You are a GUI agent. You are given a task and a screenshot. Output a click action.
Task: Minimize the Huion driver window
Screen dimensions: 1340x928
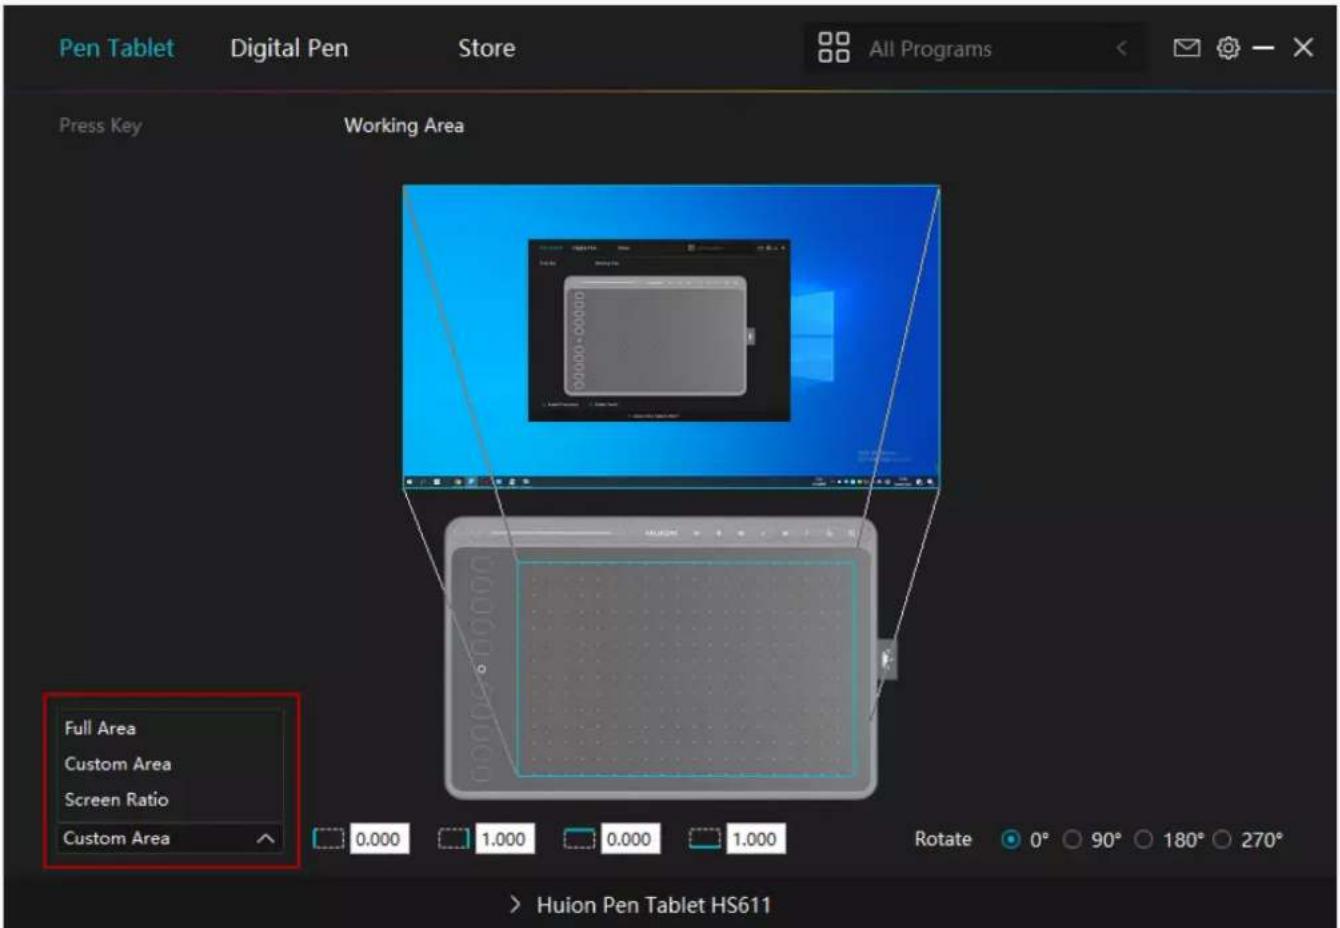tap(1263, 48)
